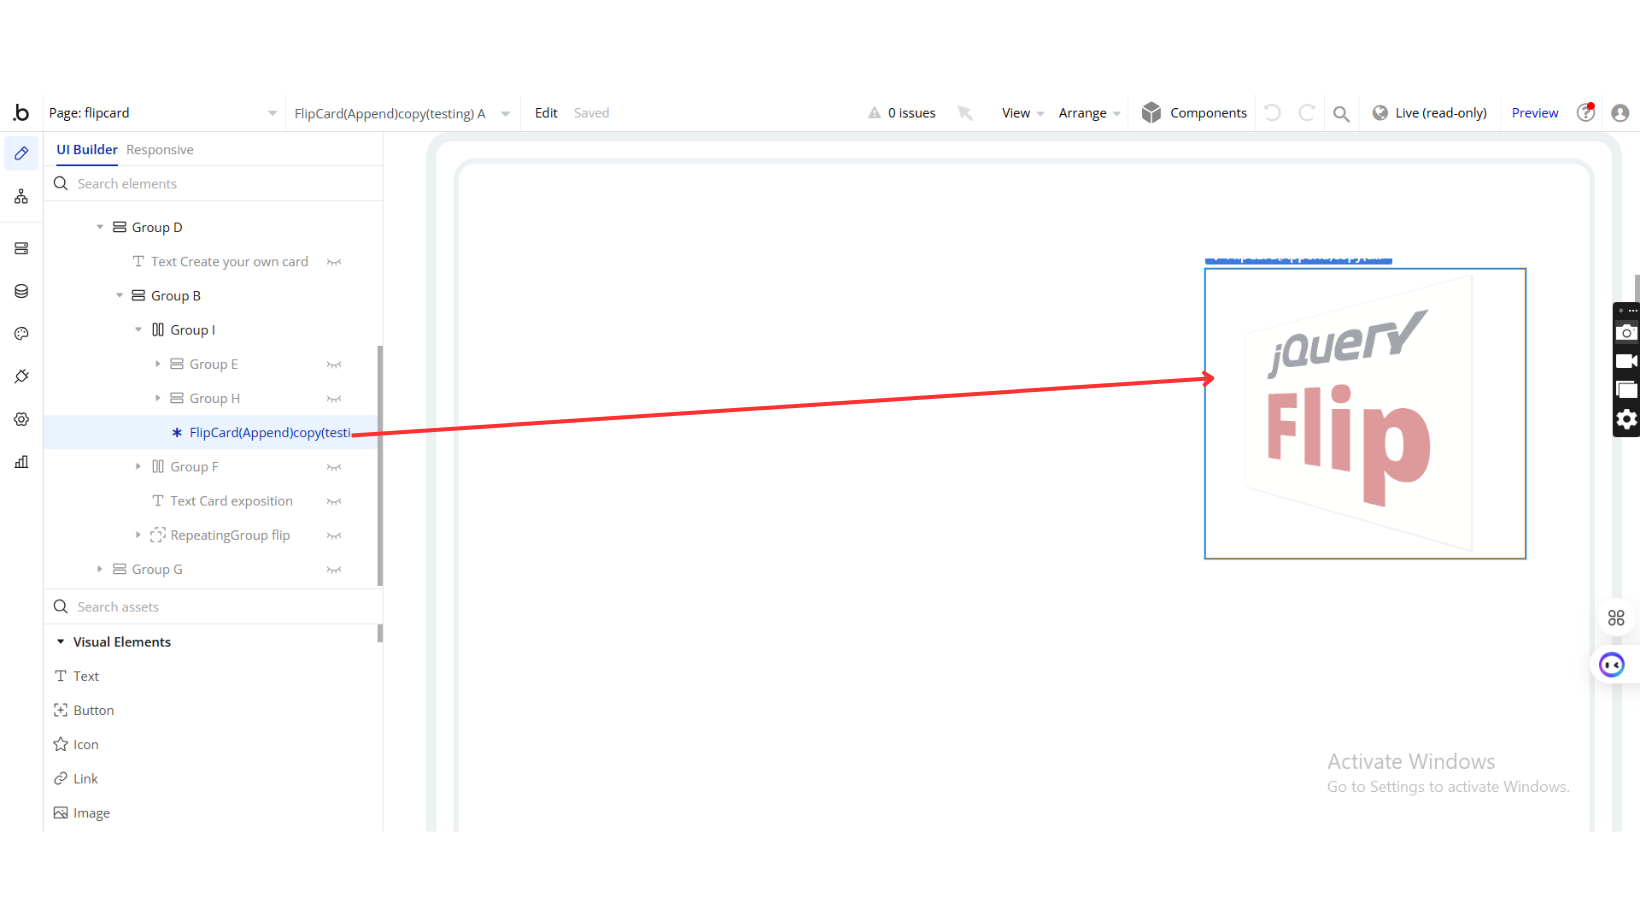
Task: Collapse the Visual Elements section
Action: point(60,642)
